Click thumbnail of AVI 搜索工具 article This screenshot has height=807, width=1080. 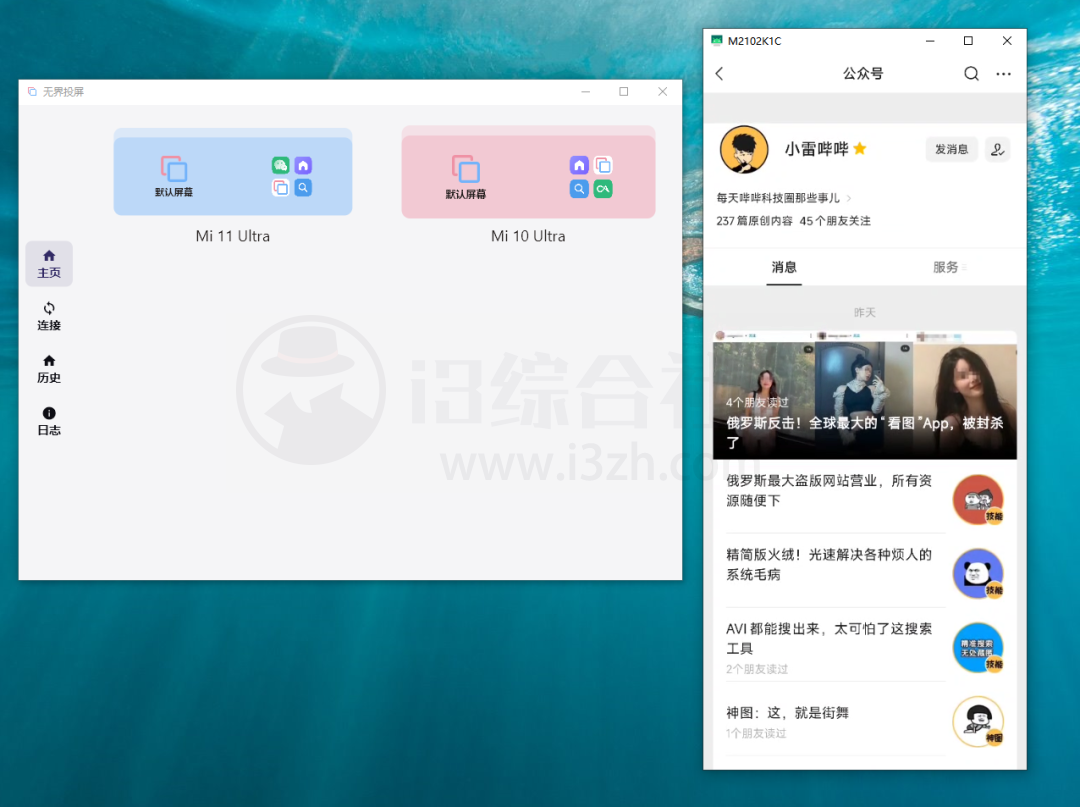[977, 647]
